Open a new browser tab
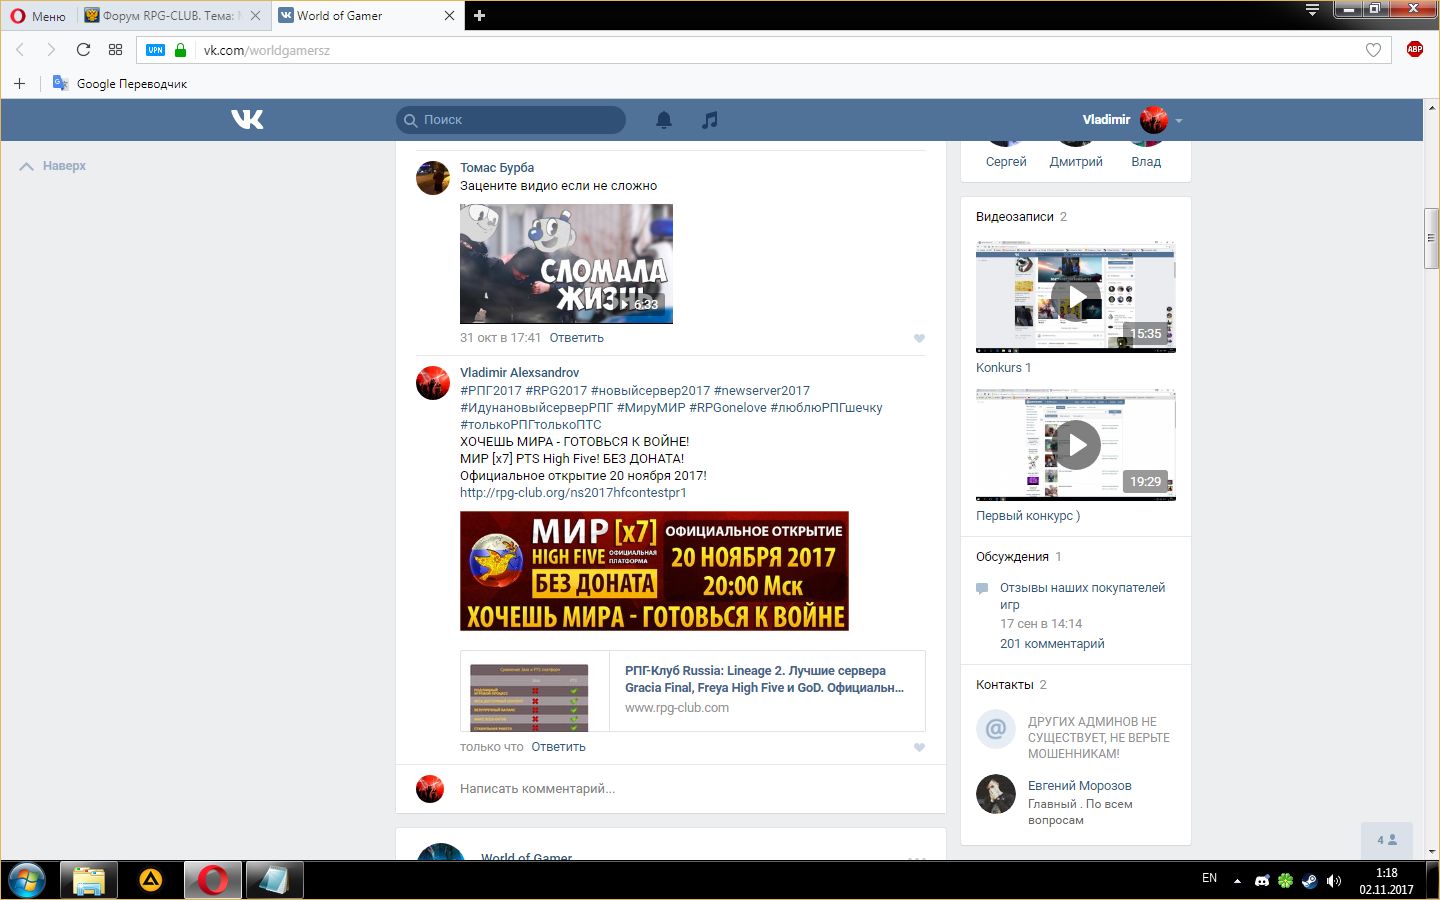This screenshot has height=900, width=1440. coord(480,16)
